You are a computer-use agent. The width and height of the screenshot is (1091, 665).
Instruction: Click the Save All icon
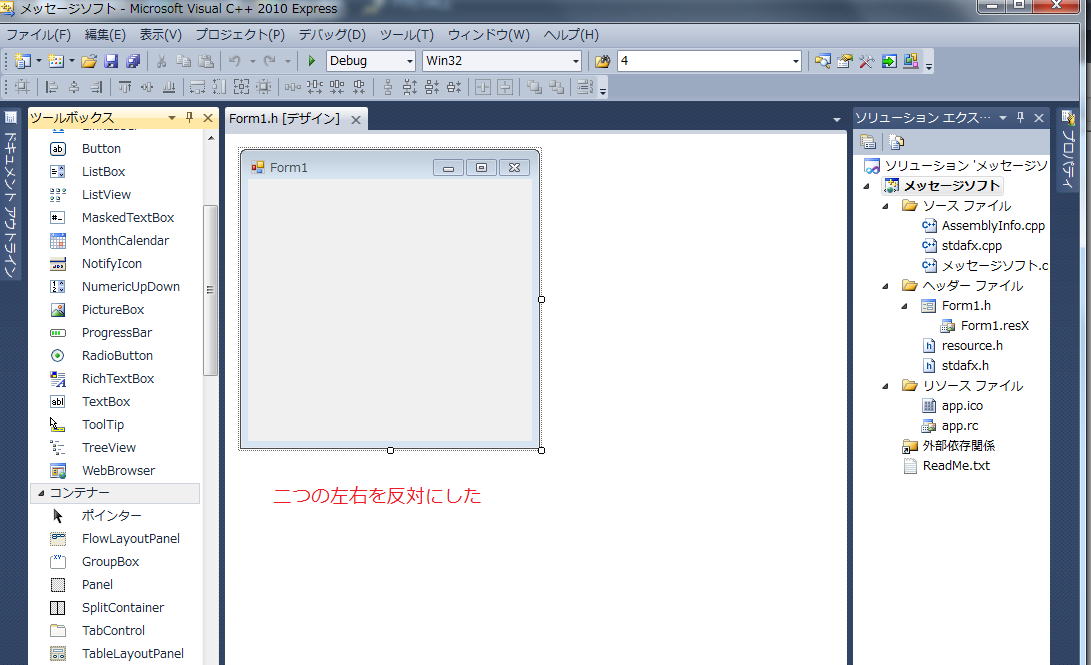coord(133,61)
